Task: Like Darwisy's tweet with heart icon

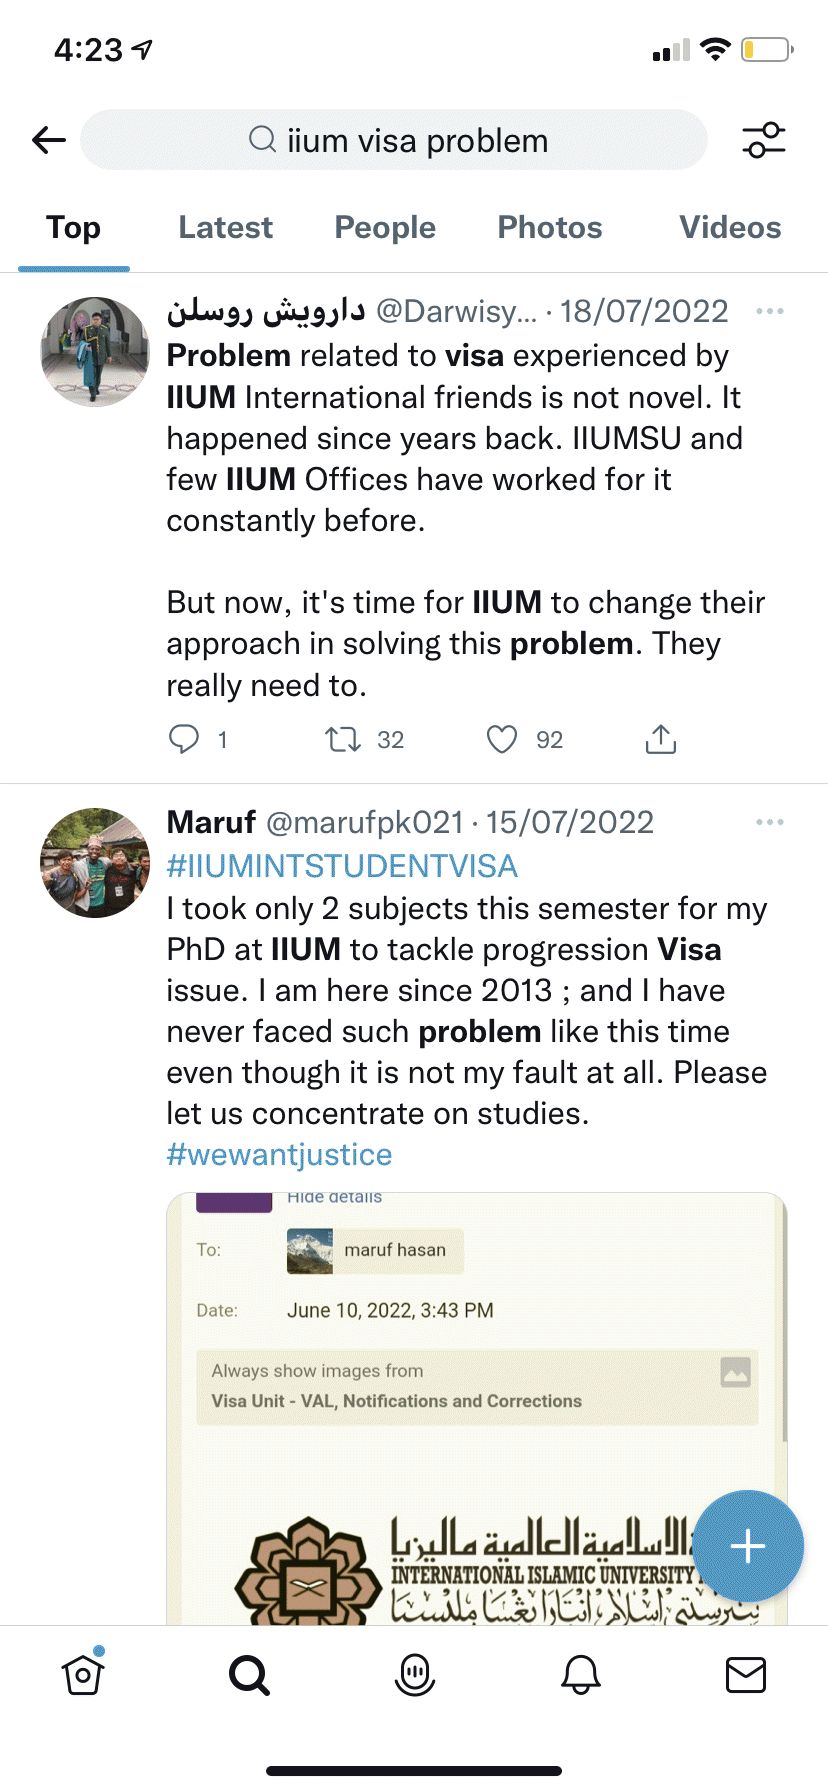Action: pyautogui.click(x=502, y=739)
